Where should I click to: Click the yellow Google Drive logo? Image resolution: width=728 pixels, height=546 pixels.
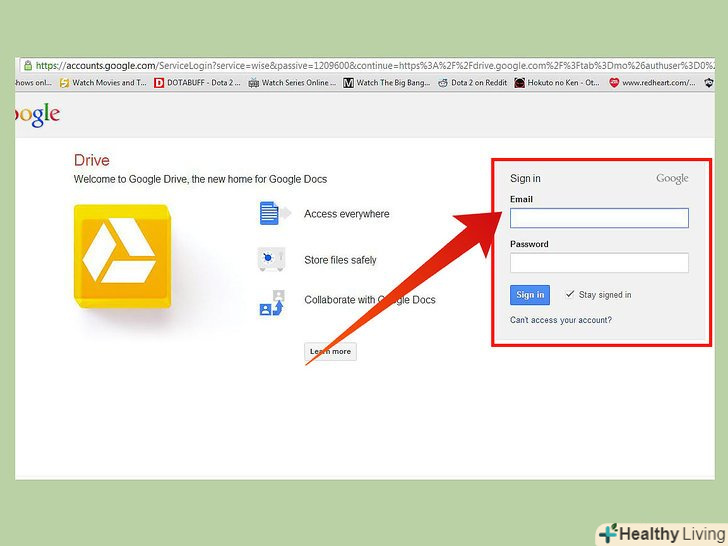coord(122,256)
